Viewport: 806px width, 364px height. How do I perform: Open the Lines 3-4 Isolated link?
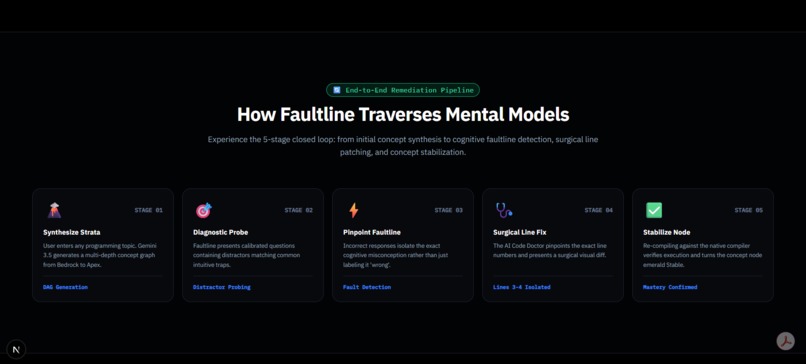tap(522, 287)
